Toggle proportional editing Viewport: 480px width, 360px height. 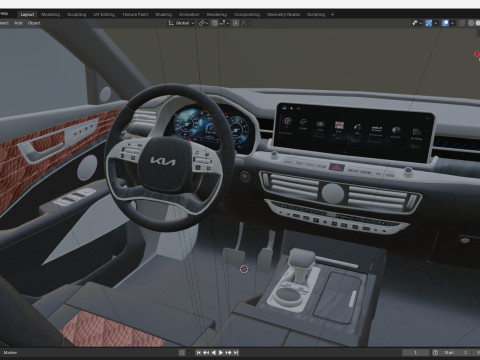click(x=236, y=23)
